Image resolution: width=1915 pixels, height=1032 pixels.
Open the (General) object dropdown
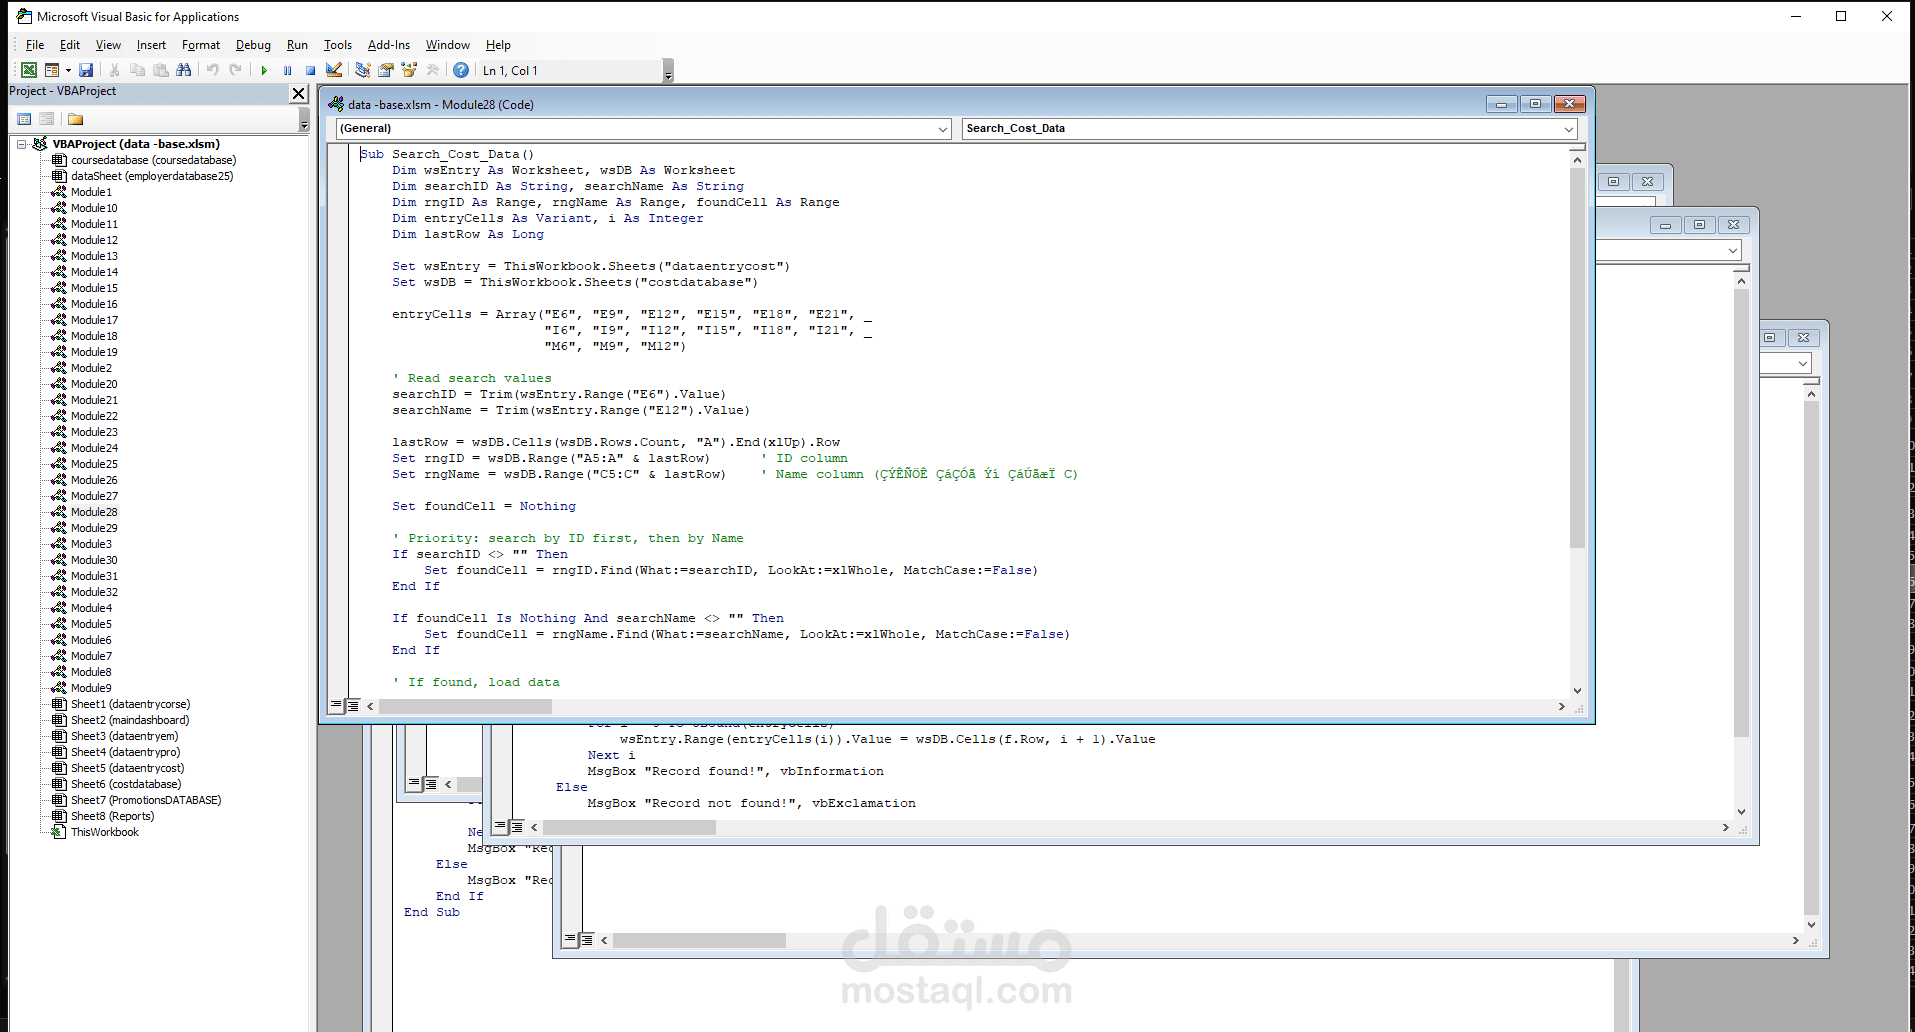point(942,129)
